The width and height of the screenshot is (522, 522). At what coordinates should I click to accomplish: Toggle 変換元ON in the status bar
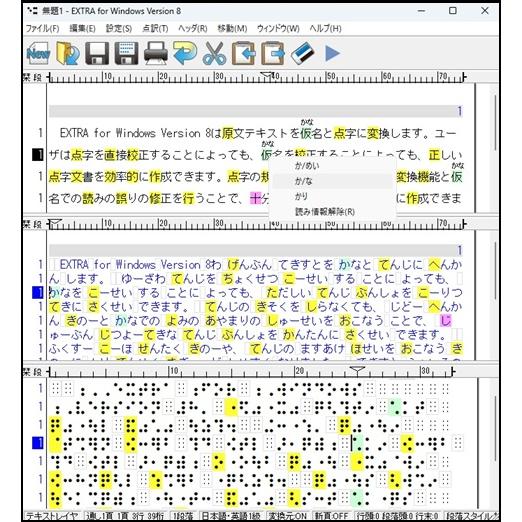[287, 516]
